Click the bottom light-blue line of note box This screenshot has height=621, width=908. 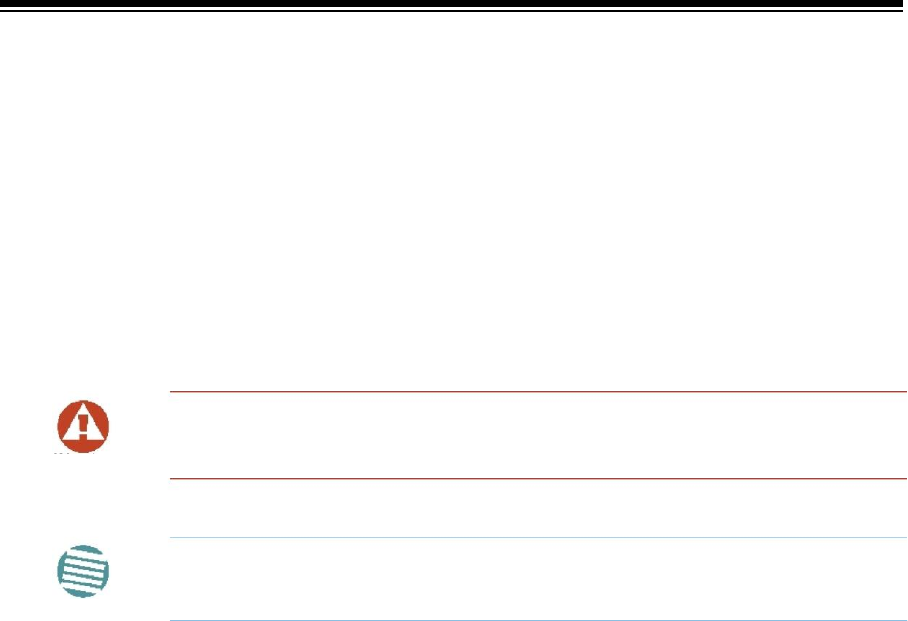pos(538,620)
